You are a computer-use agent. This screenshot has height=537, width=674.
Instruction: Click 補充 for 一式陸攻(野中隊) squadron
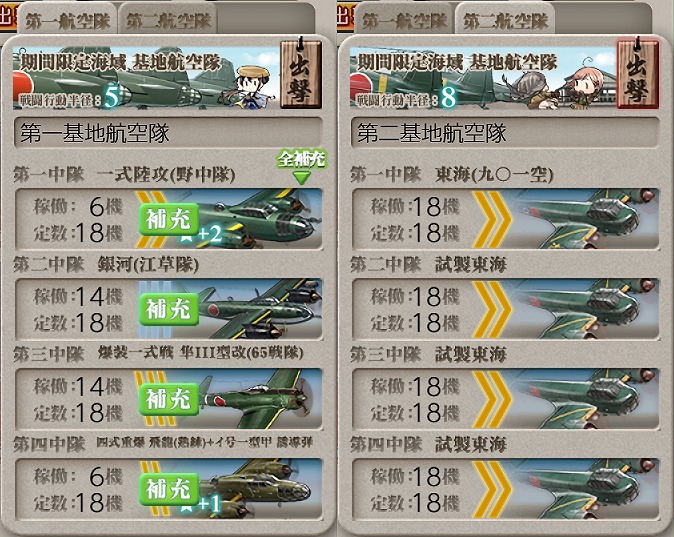tap(168, 220)
